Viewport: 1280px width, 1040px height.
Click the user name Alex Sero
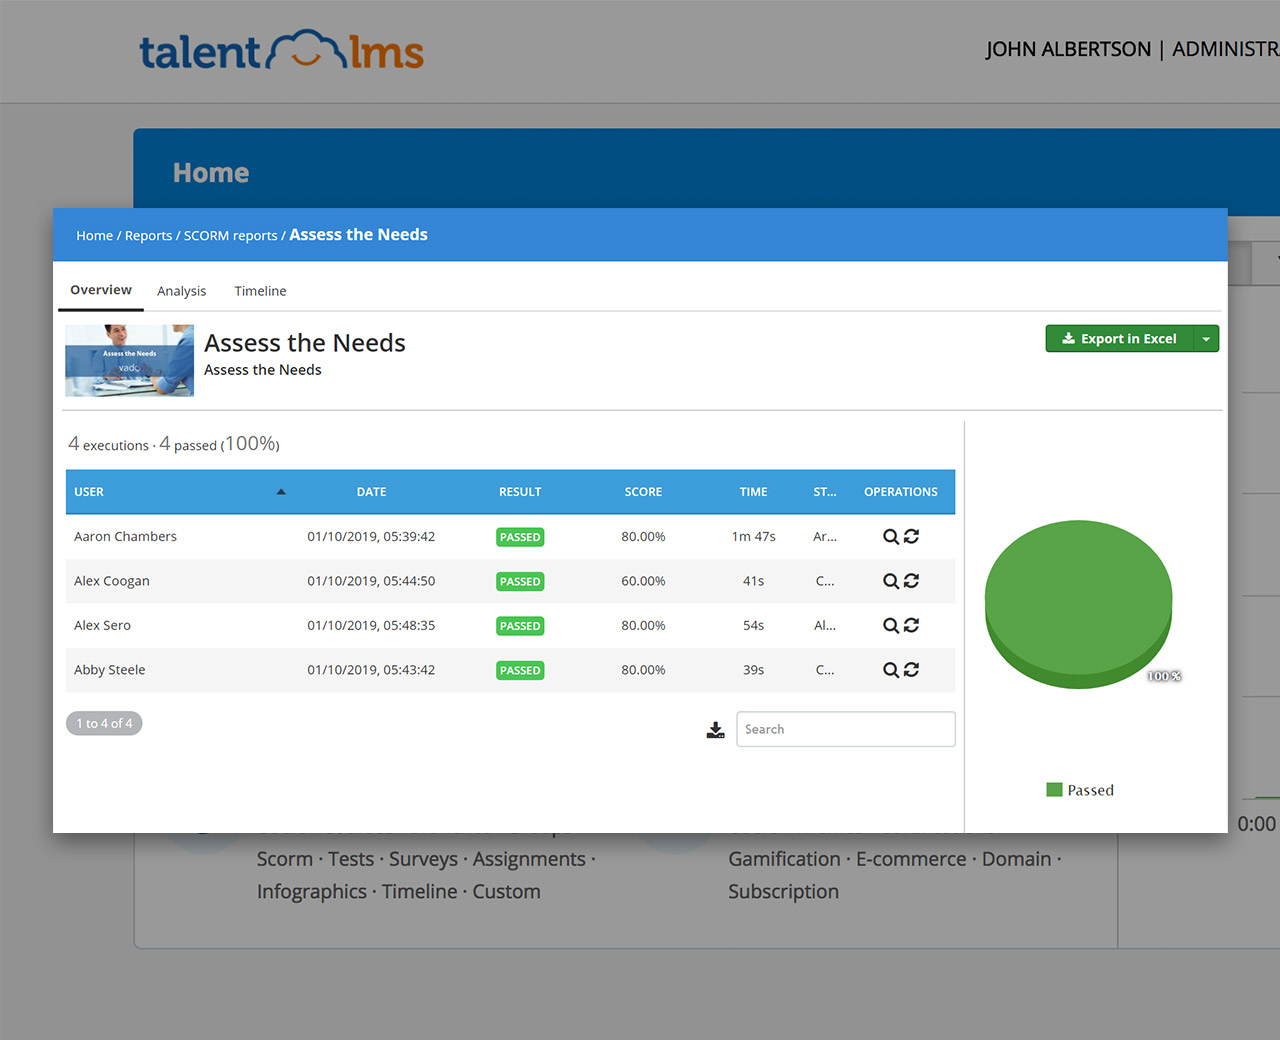tap(102, 626)
